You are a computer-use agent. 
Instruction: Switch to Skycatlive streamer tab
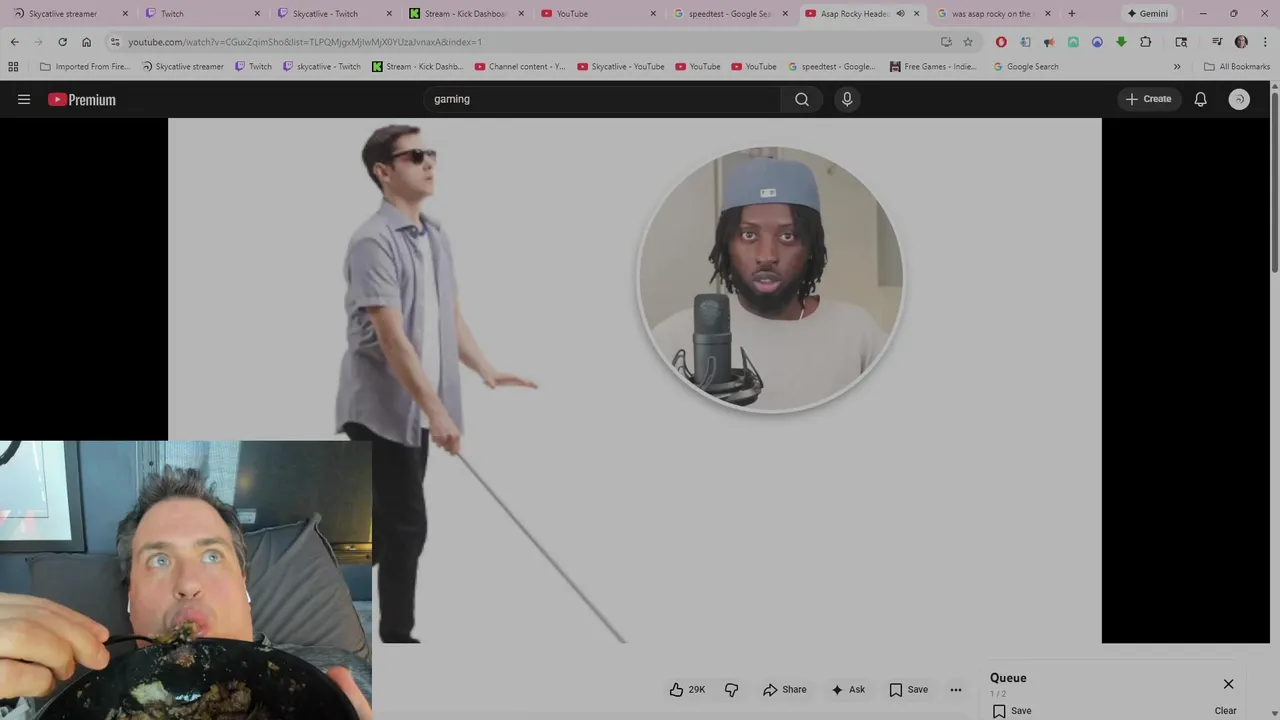pos(70,14)
